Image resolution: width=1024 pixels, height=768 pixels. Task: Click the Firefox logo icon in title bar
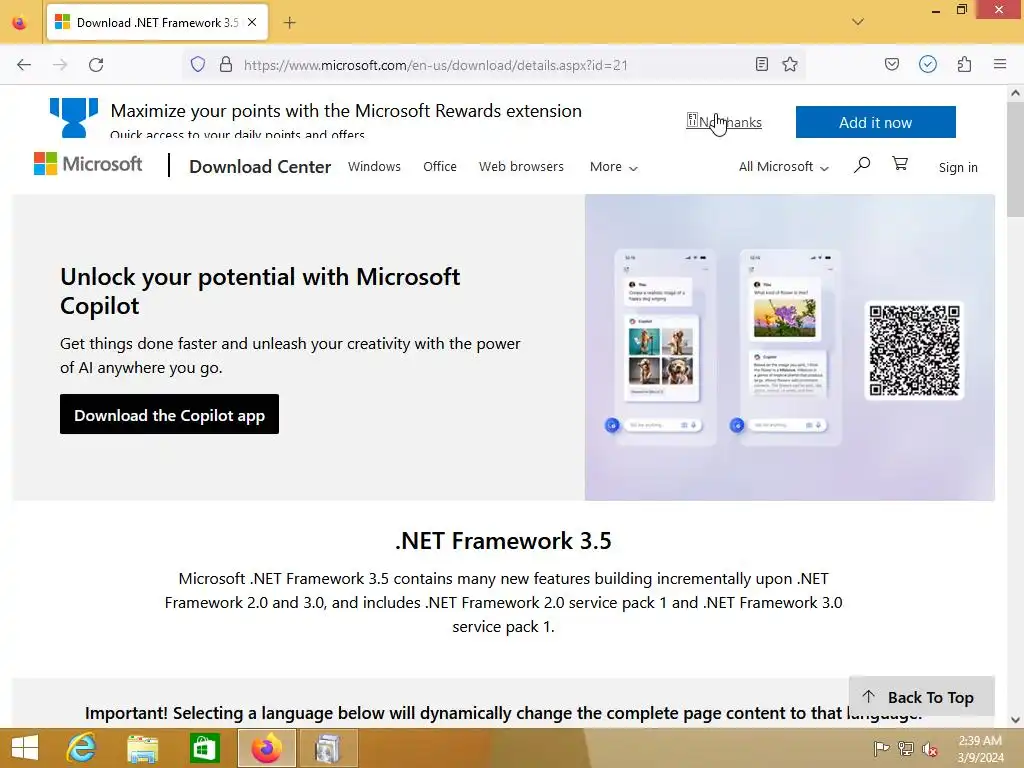tap(20, 23)
